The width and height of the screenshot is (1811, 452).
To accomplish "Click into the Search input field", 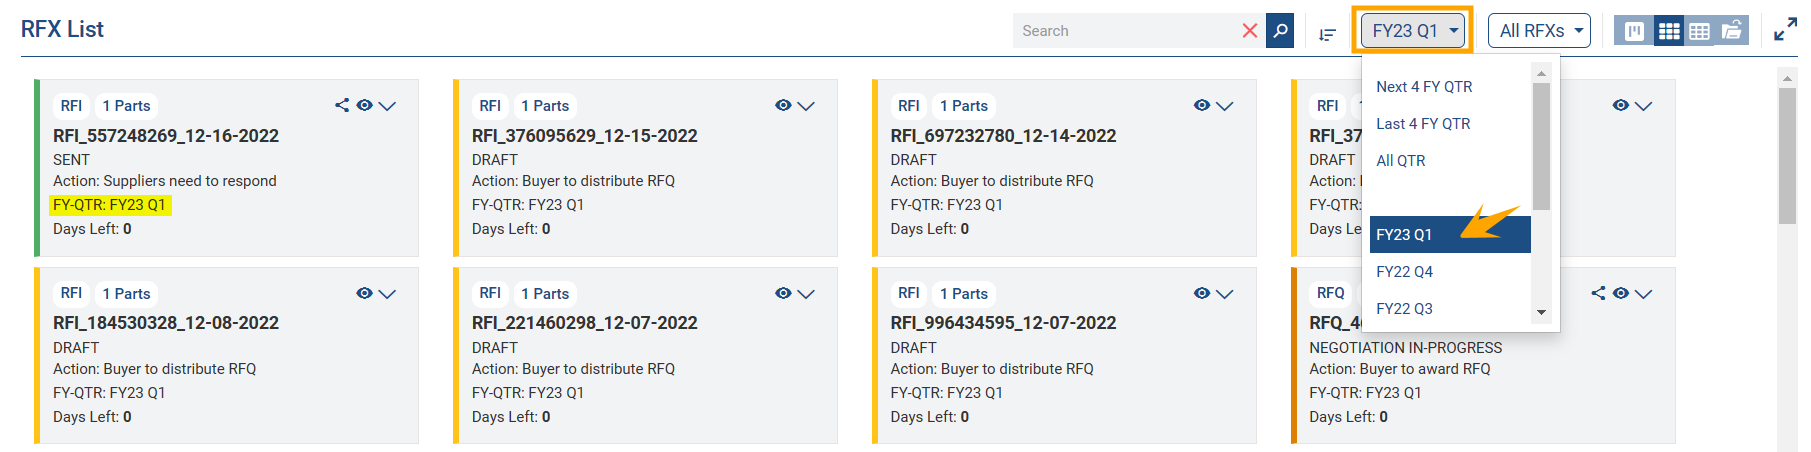I will (x=1125, y=31).
